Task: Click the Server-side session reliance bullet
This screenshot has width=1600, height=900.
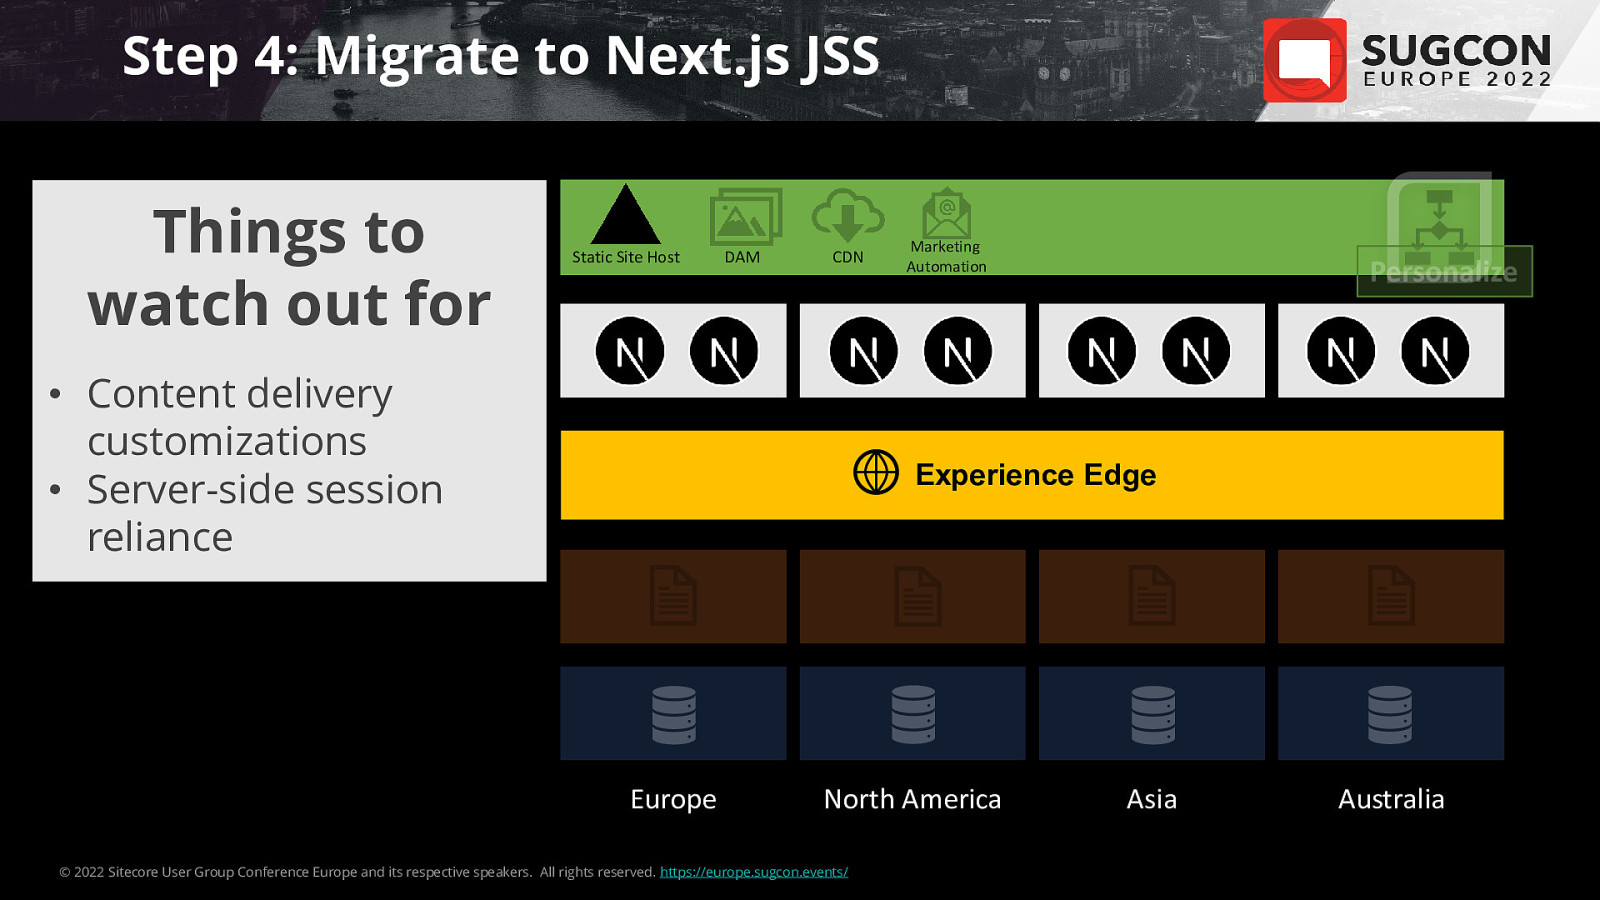Action: pyautogui.click(x=265, y=513)
